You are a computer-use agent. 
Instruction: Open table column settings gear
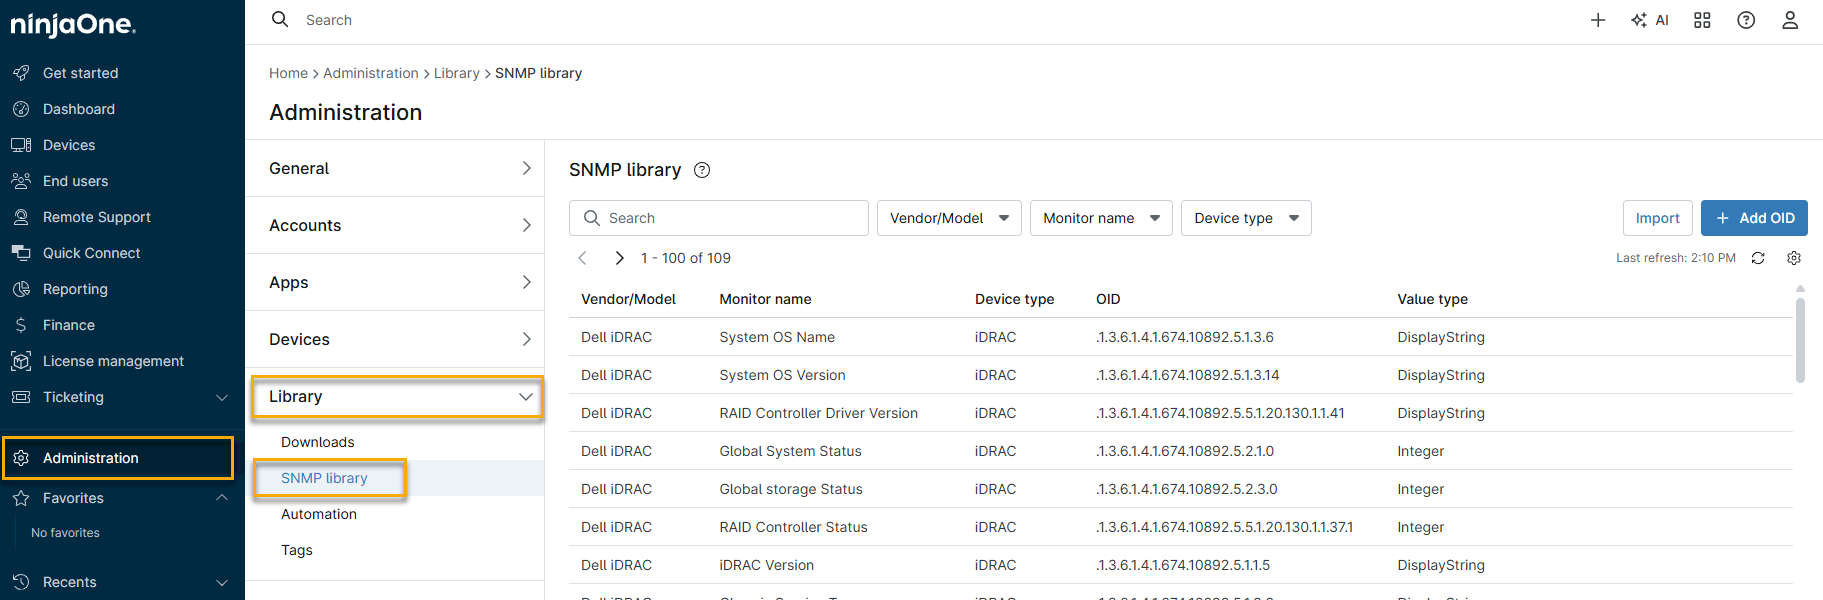point(1794,258)
